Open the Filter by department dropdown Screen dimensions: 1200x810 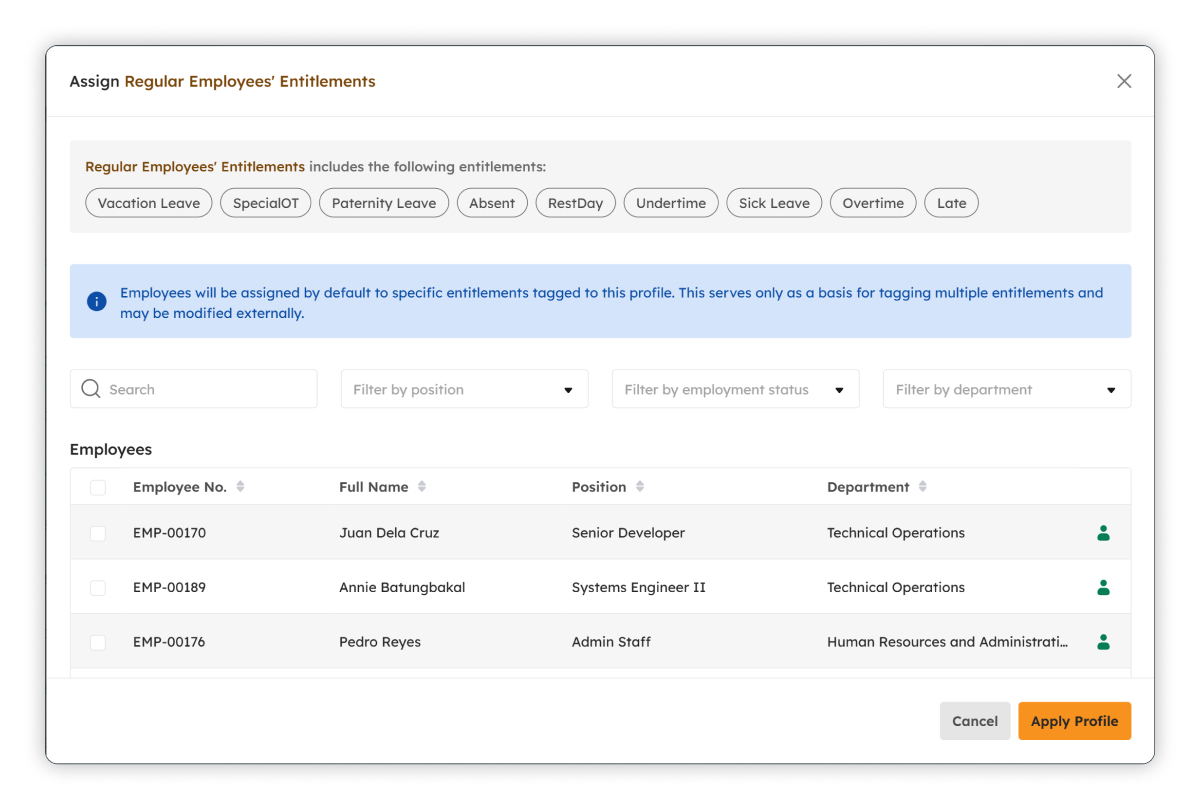click(x=1007, y=389)
